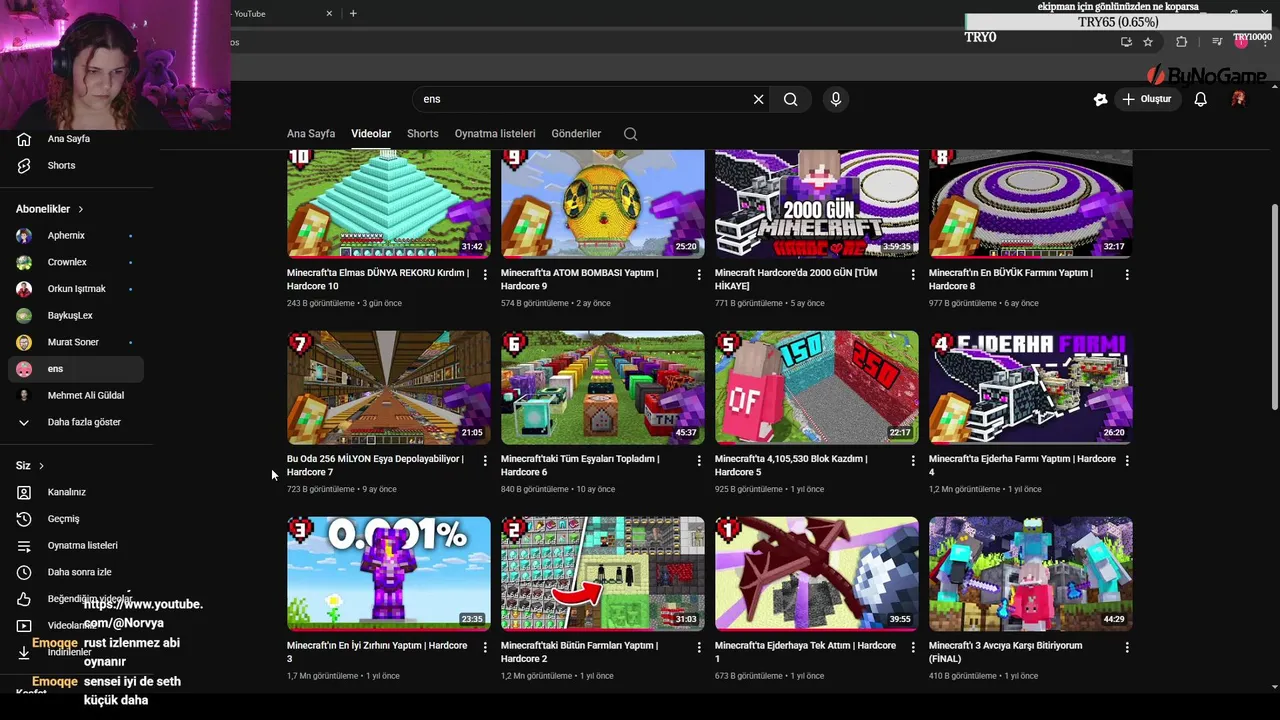Bookmark the page with the star icon
This screenshot has width=1280, height=720.
tap(1148, 42)
